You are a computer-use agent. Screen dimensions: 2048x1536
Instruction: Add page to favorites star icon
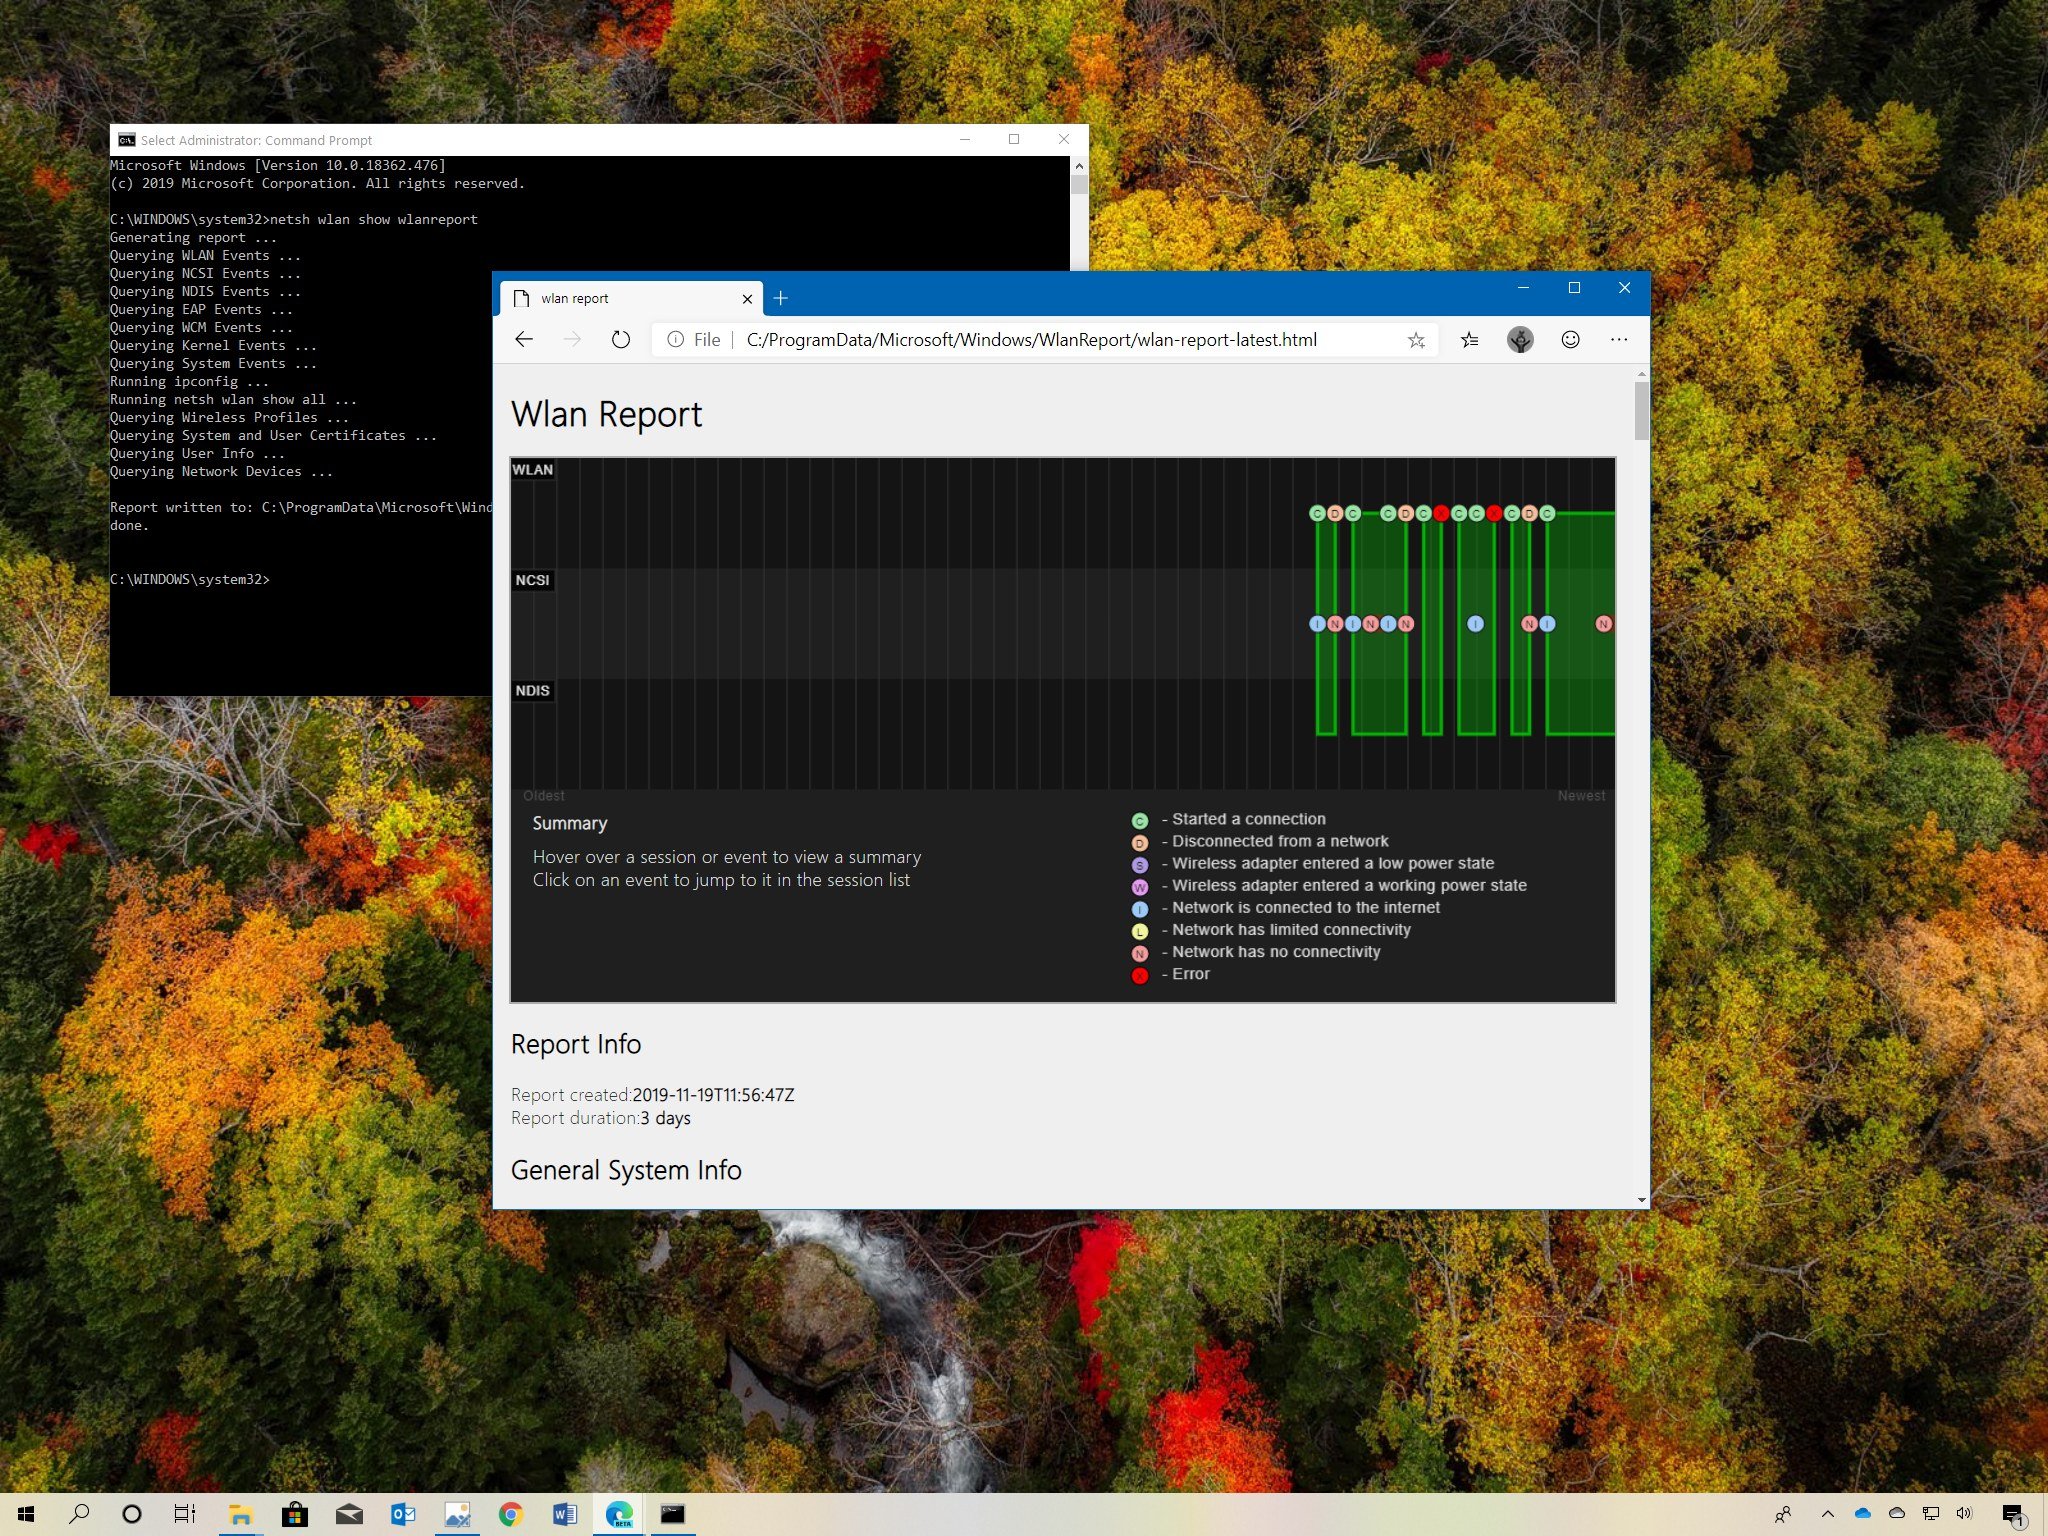[1416, 340]
